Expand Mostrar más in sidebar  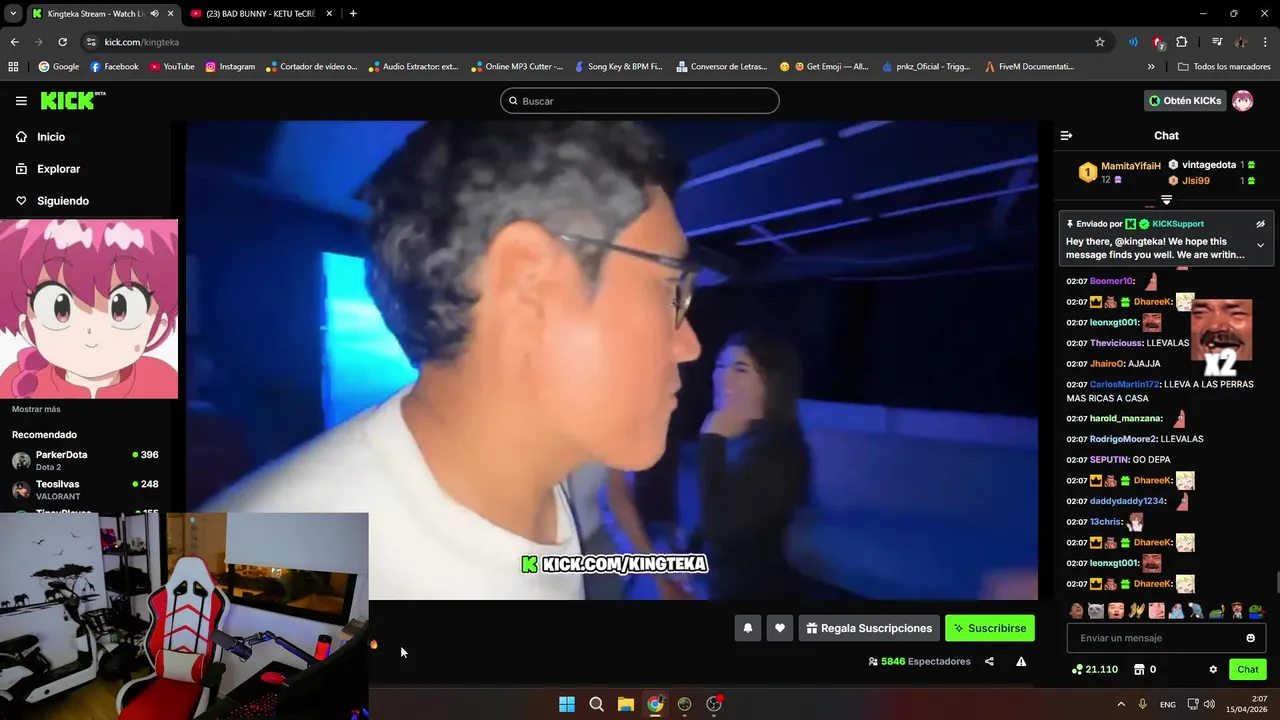pos(36,409)
